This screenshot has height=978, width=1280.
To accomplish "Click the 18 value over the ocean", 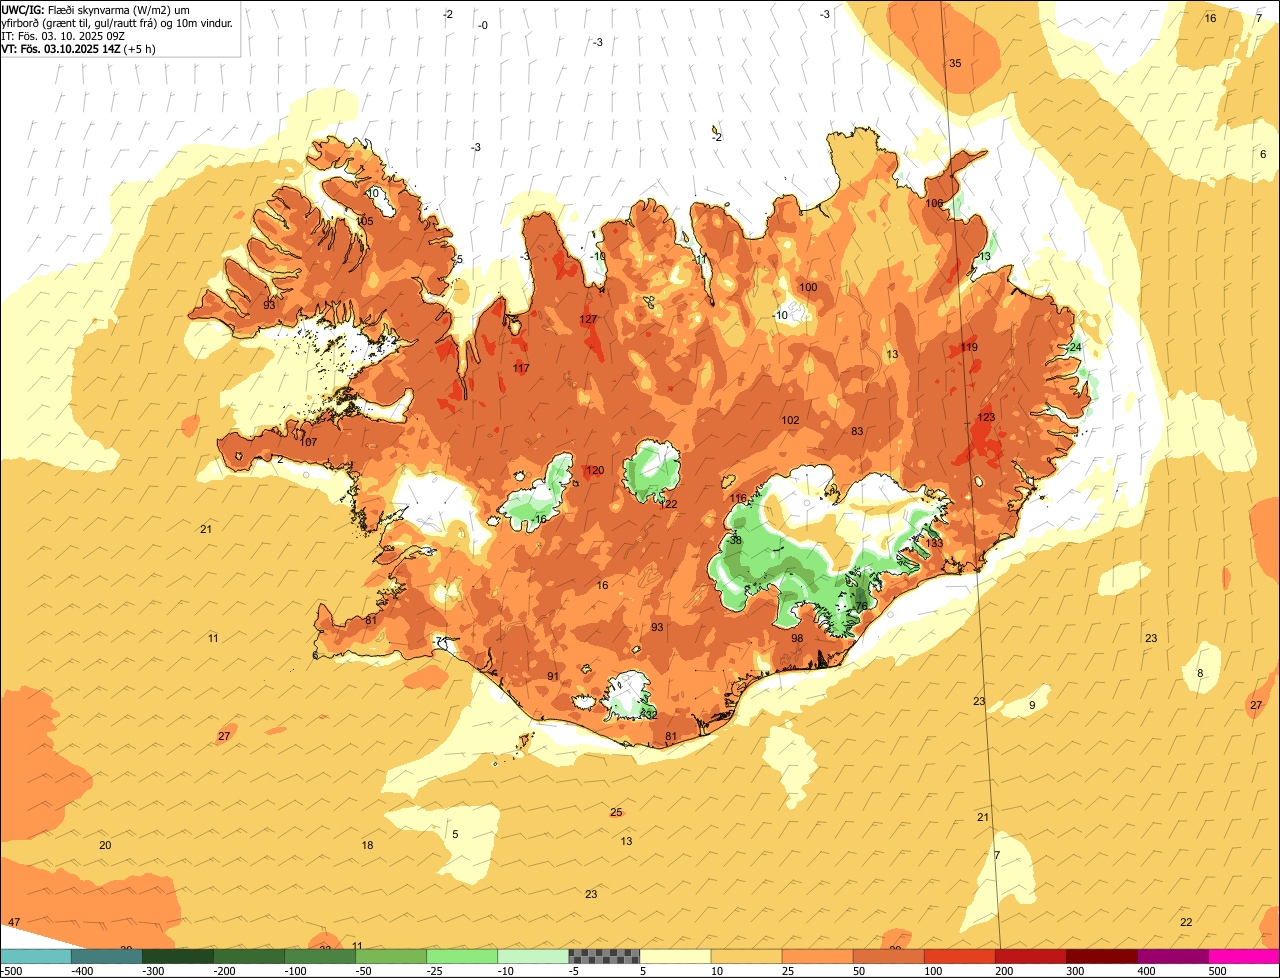I will point(367,845).
